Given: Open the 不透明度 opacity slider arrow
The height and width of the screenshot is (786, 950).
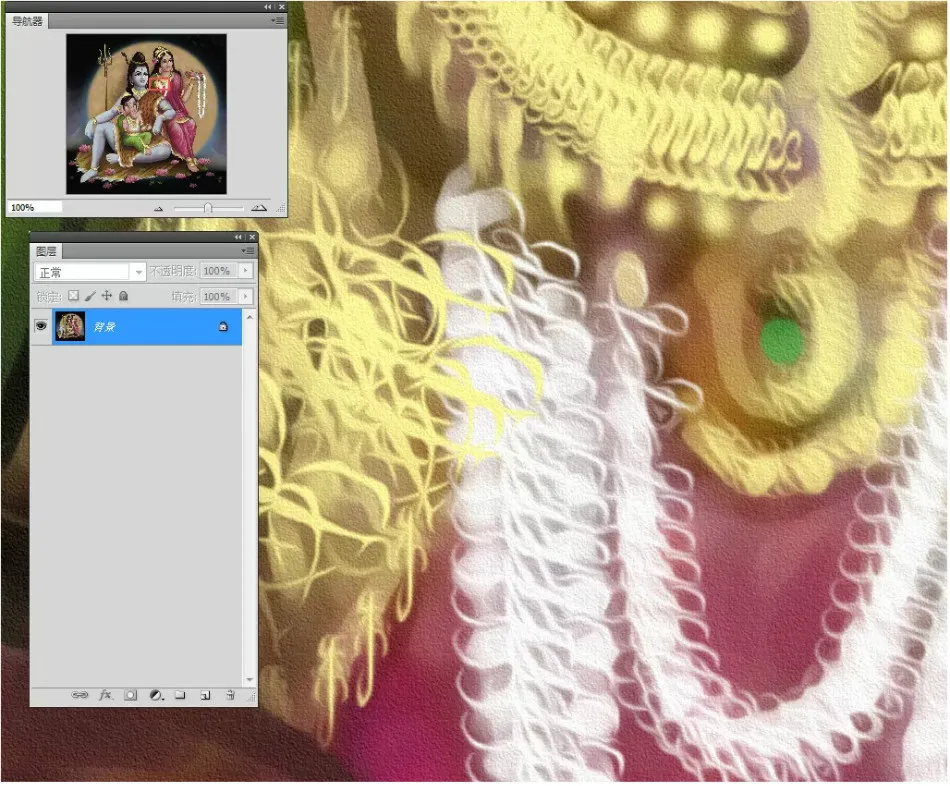Looking at the screenshot, I should point(245,271).
